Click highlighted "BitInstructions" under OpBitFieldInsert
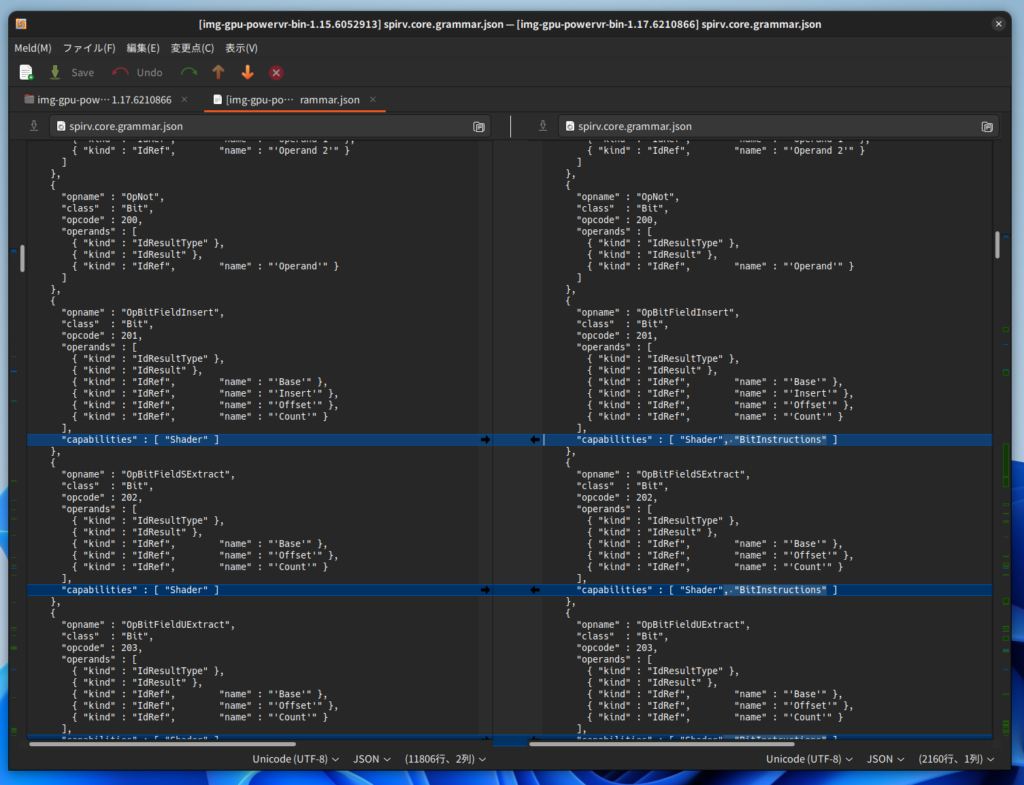 (780, 440)
